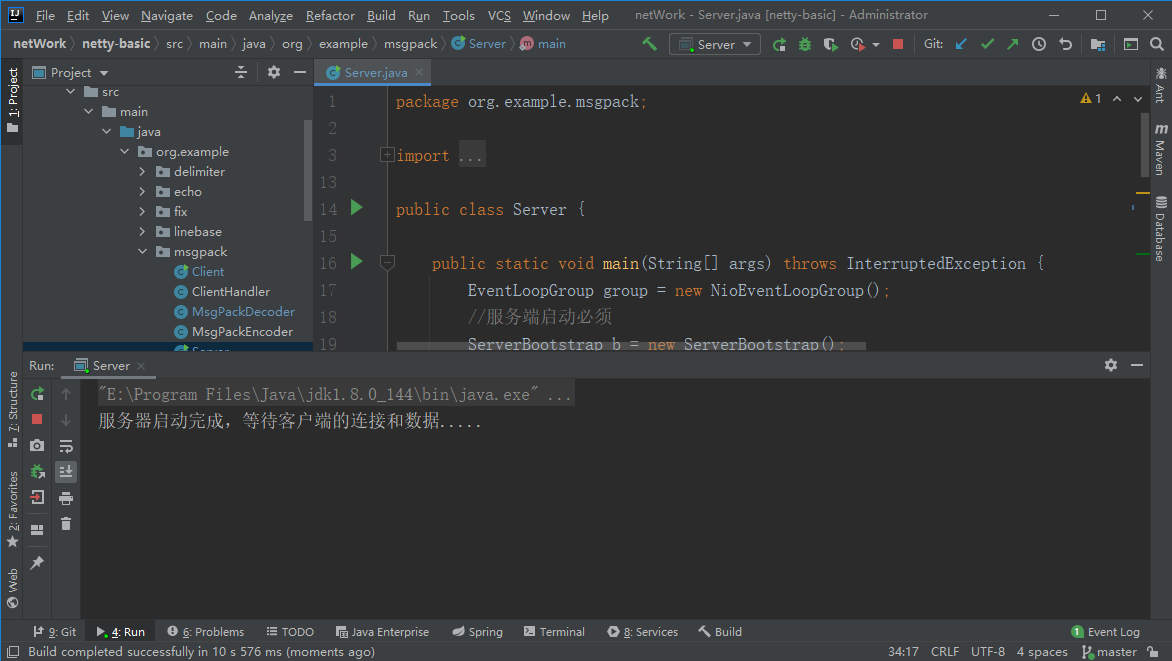Click the msgpack breadcrumb

tap(410, 44)
